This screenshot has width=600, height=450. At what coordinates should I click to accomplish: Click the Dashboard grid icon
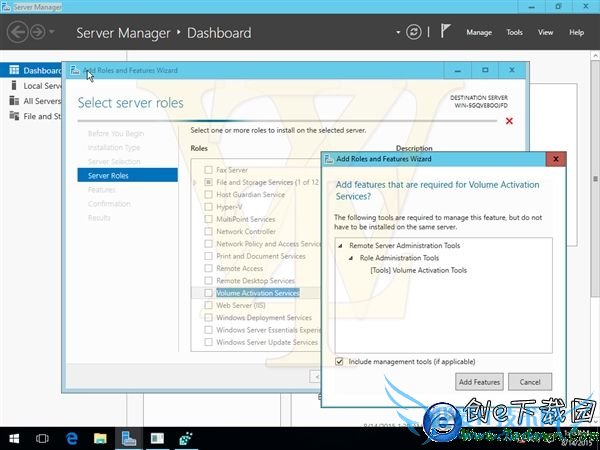(14, 70)
